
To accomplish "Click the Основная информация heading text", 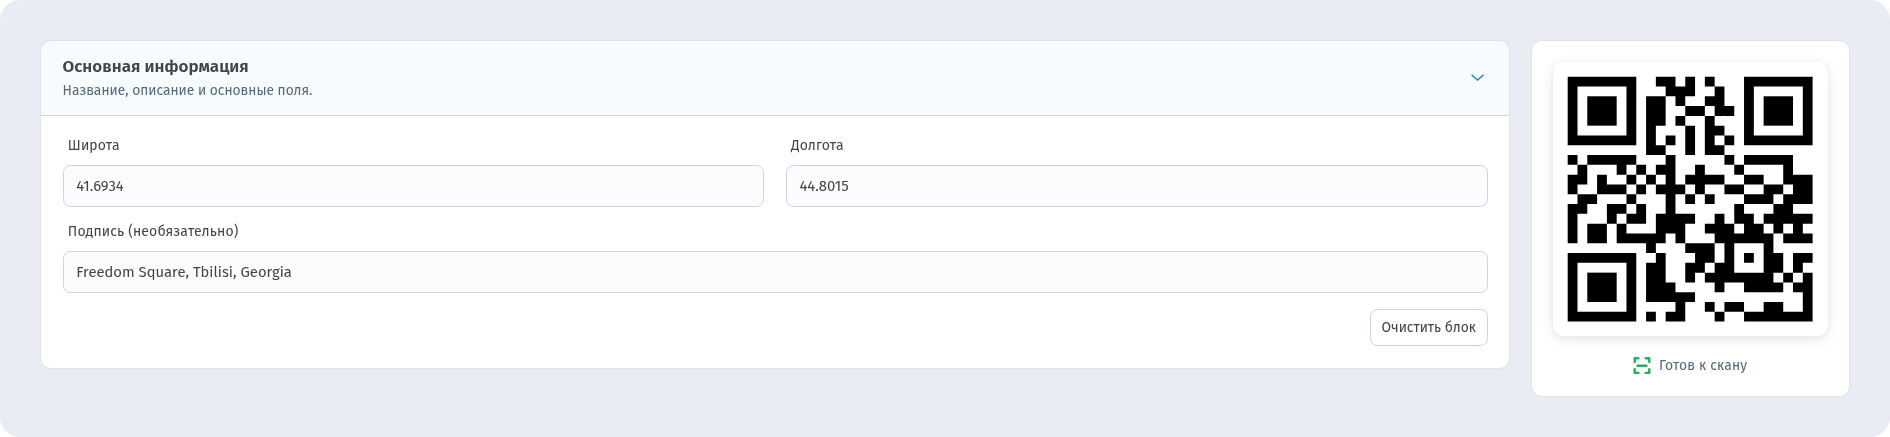I will coord(155,66).
